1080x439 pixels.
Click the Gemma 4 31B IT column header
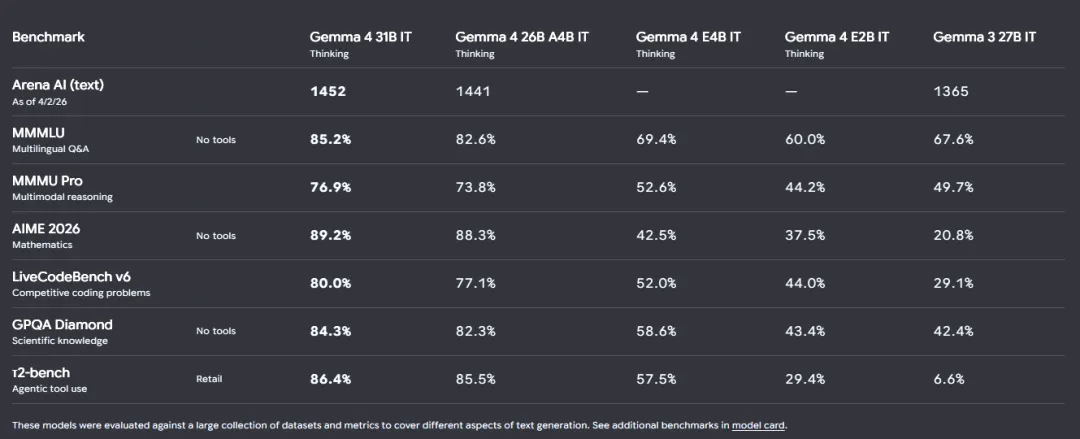tap(360, 37)
